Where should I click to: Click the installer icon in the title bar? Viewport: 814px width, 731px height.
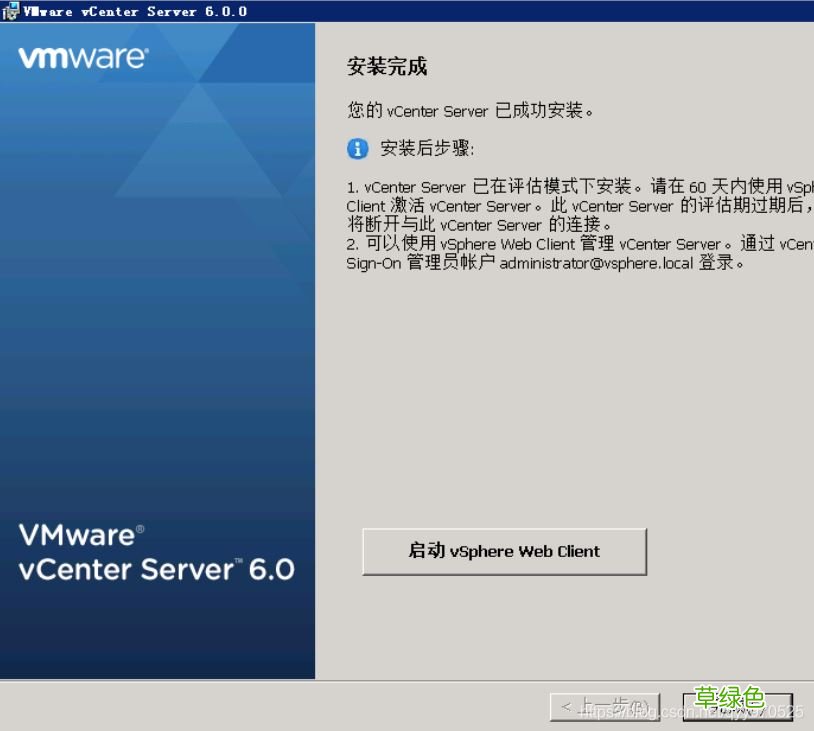(10, 11)
